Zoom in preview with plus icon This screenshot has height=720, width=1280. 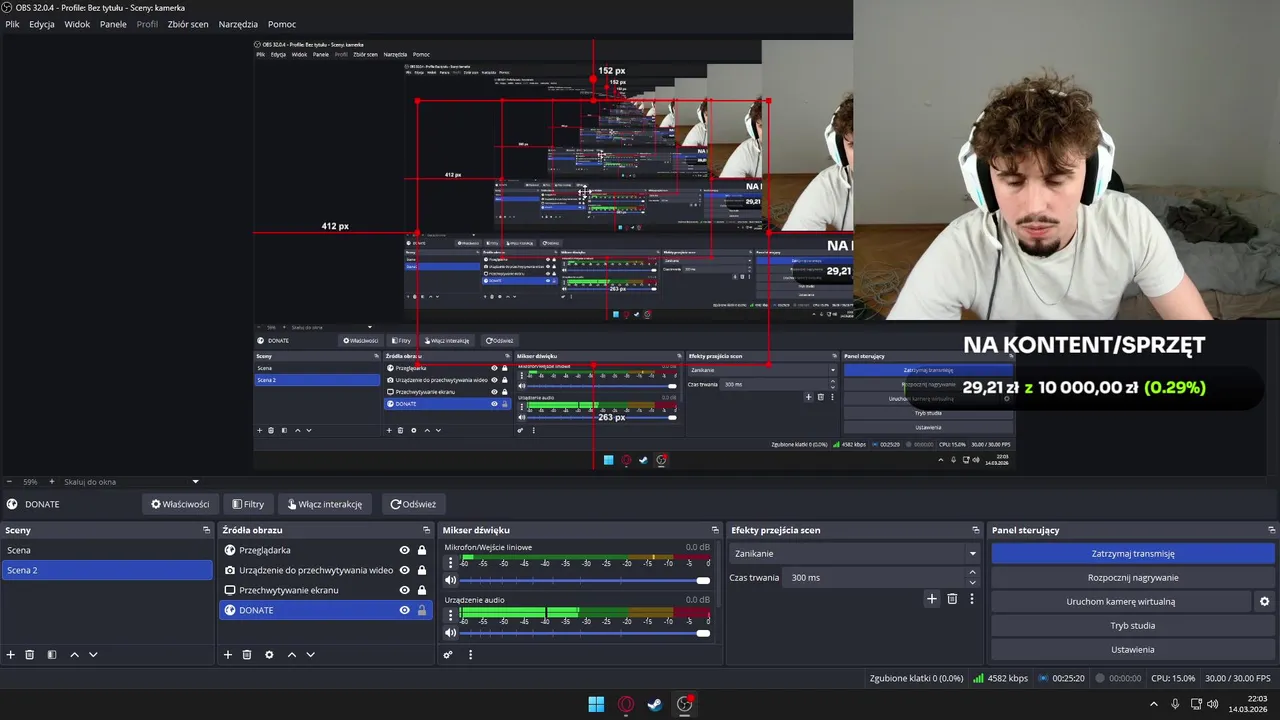(52, 482)
